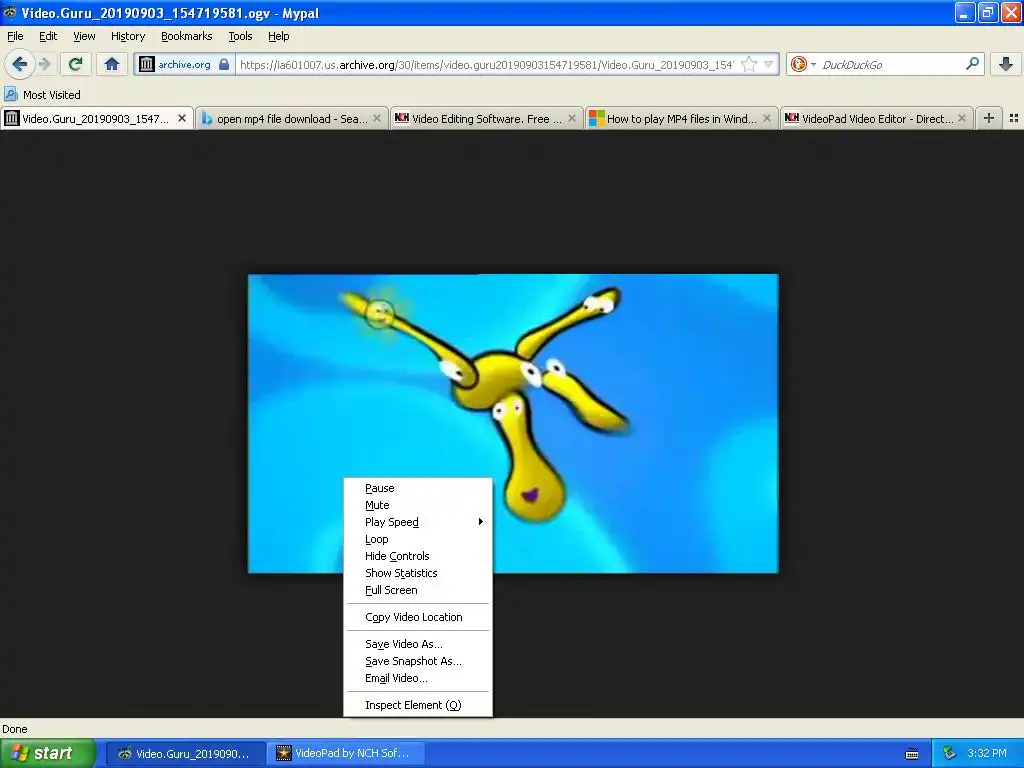This screenshot has width=1024, height=768.
Task: Click the 3:32 PM clock
Action: (x=987, y=753)
